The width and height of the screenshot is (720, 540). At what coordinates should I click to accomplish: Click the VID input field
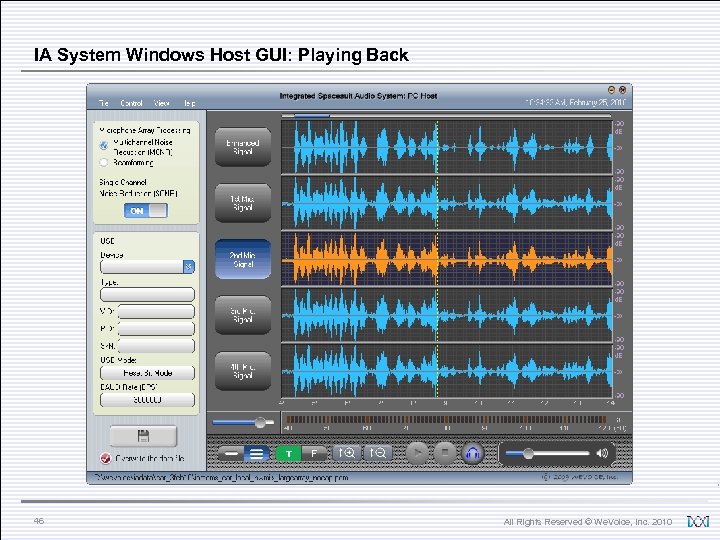[156, 311]
